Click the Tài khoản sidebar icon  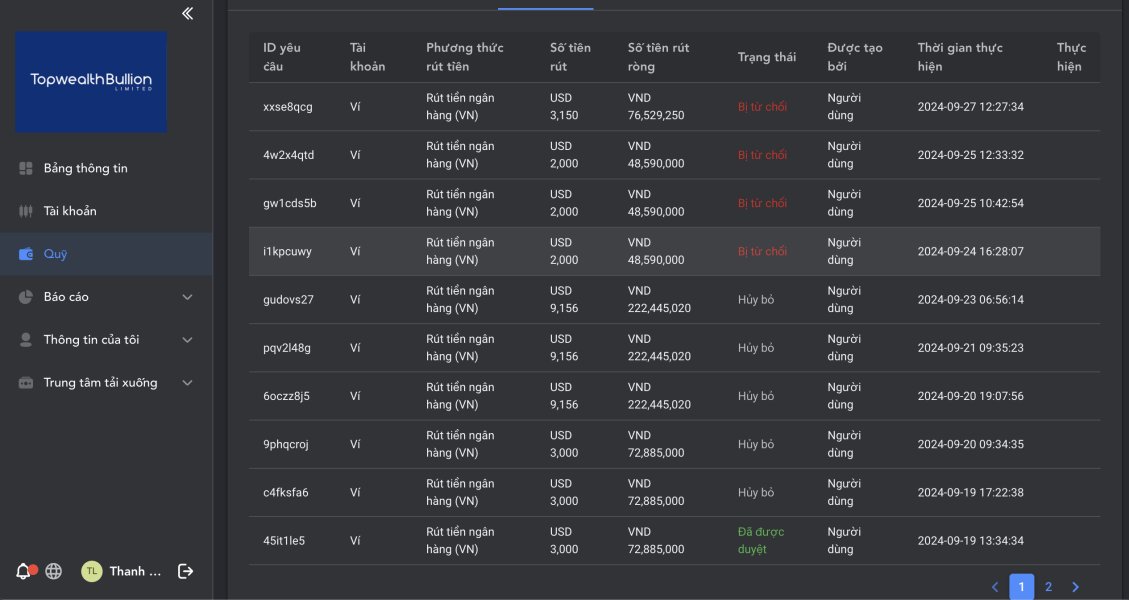point(27,211)
